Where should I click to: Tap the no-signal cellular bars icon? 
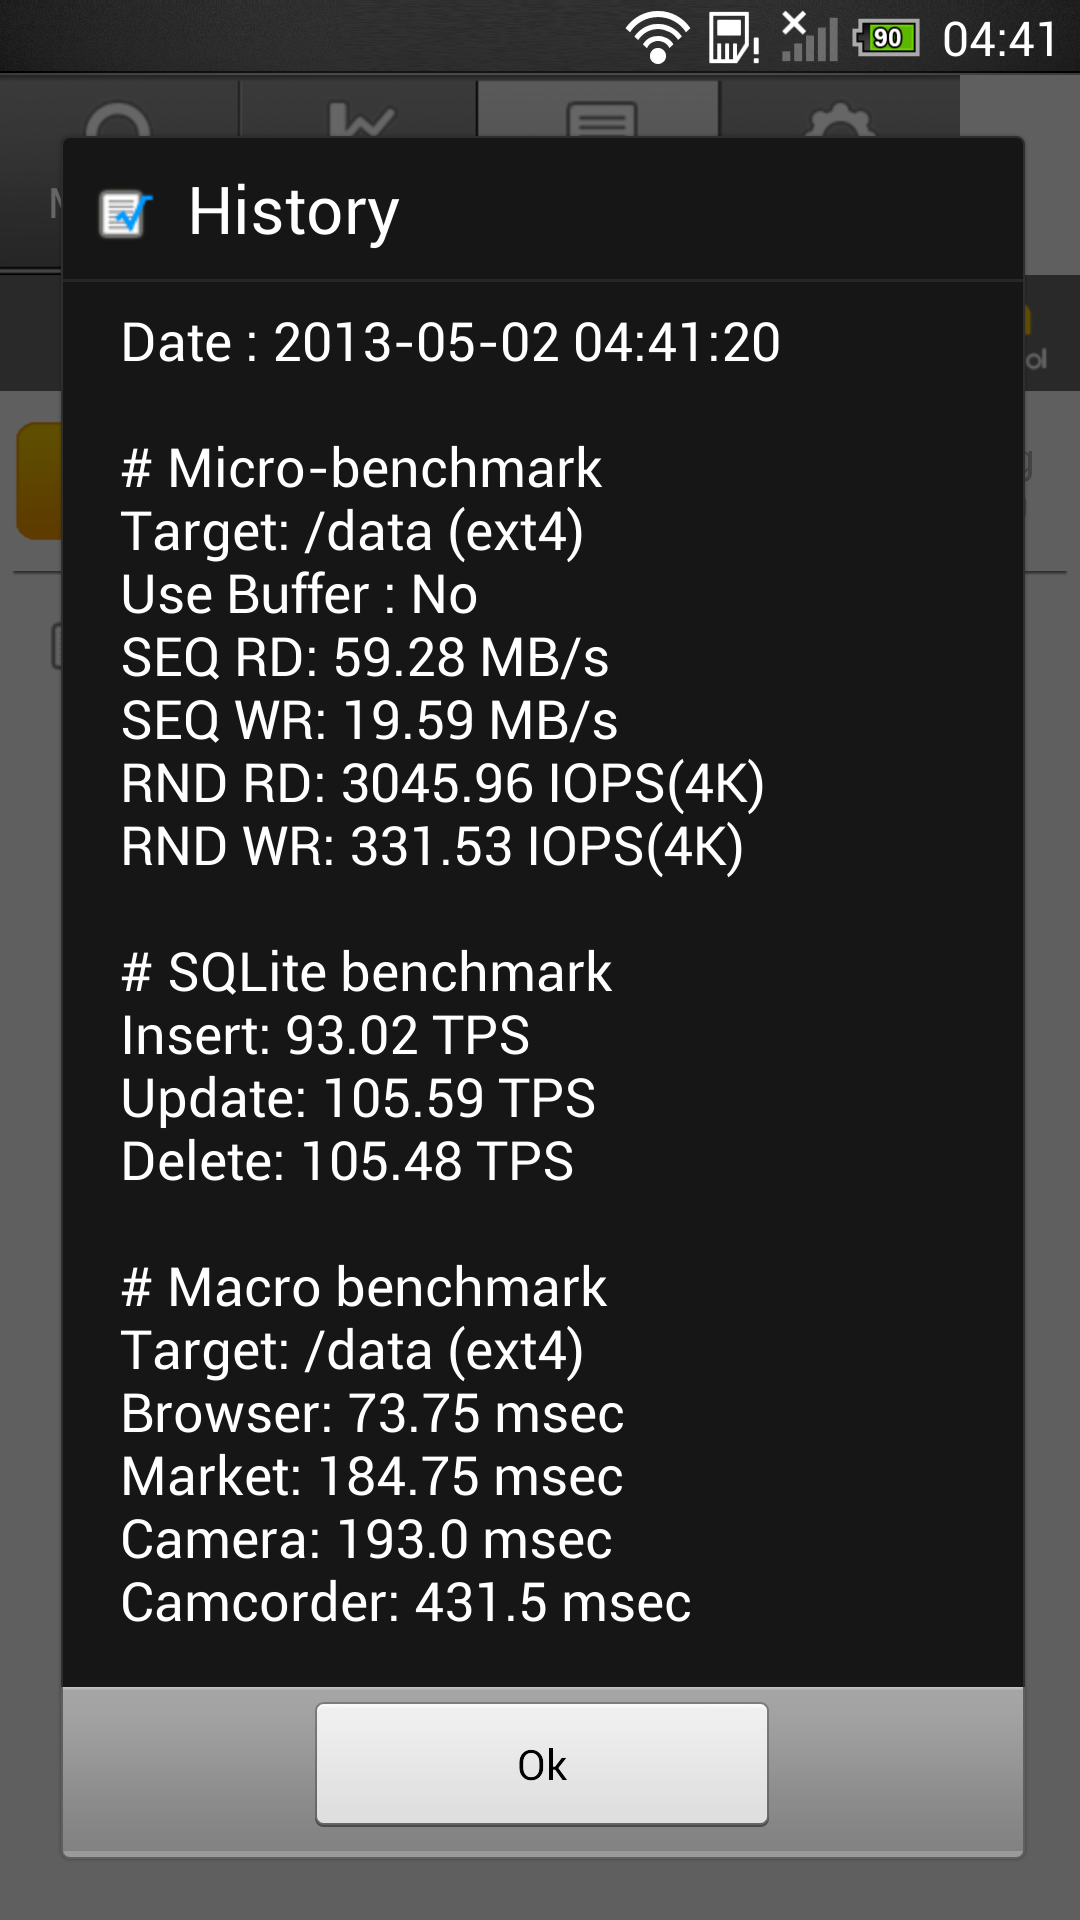pos(809,36)
